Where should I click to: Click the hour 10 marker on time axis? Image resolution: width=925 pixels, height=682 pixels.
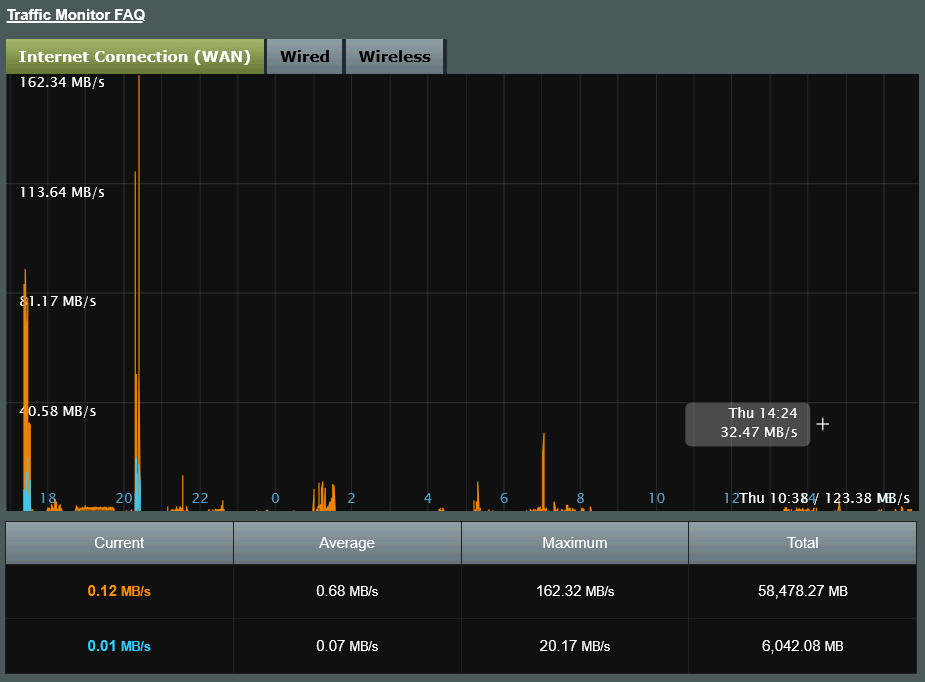click(656, 498)
